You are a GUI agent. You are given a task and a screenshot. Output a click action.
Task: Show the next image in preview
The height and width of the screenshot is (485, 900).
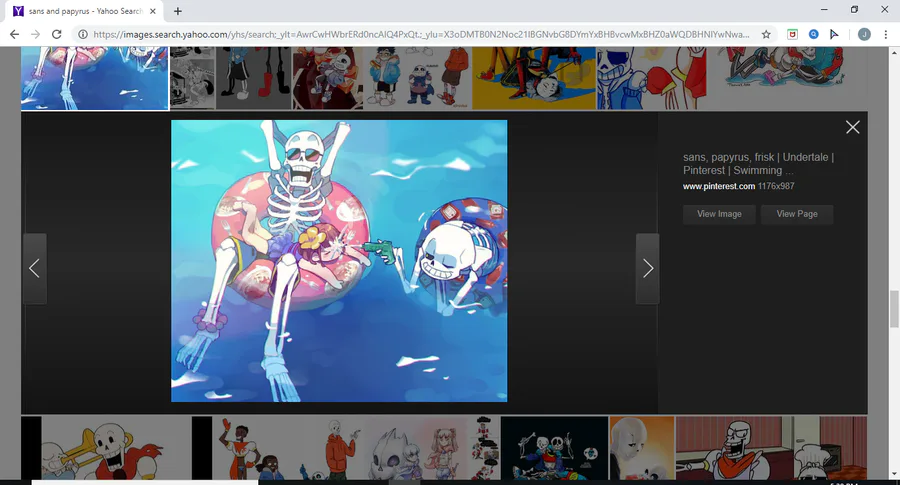tap(647, 269)
